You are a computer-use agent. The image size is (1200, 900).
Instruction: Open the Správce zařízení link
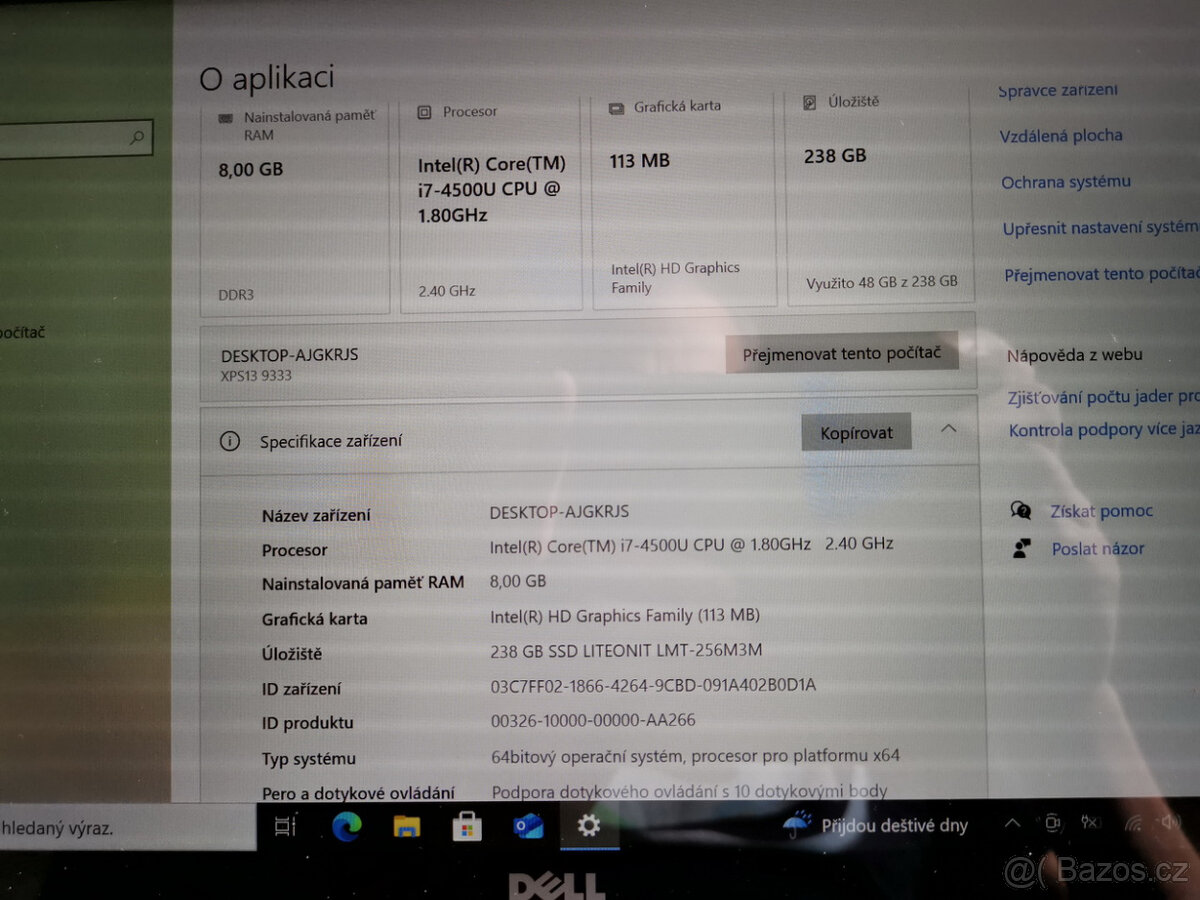point(1058,90)
